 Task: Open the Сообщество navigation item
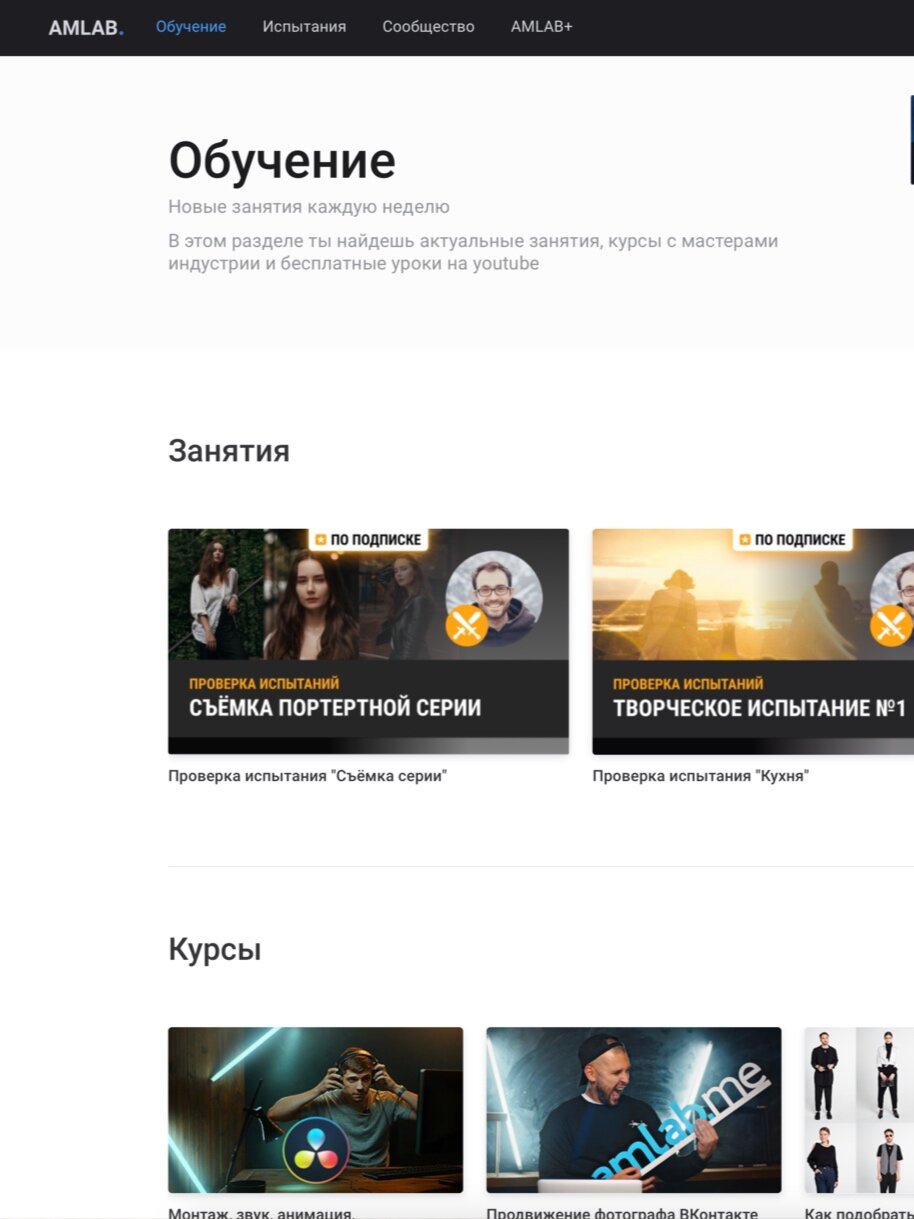[428, 27]
